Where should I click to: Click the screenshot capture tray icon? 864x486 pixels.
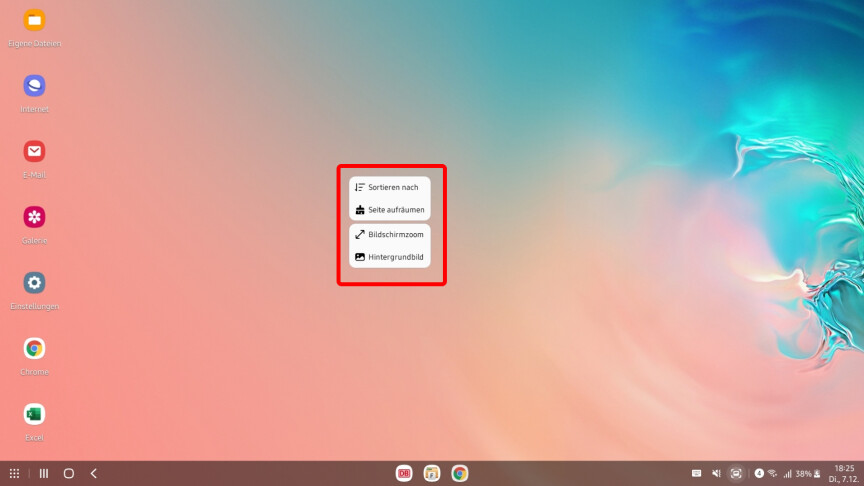736,473
